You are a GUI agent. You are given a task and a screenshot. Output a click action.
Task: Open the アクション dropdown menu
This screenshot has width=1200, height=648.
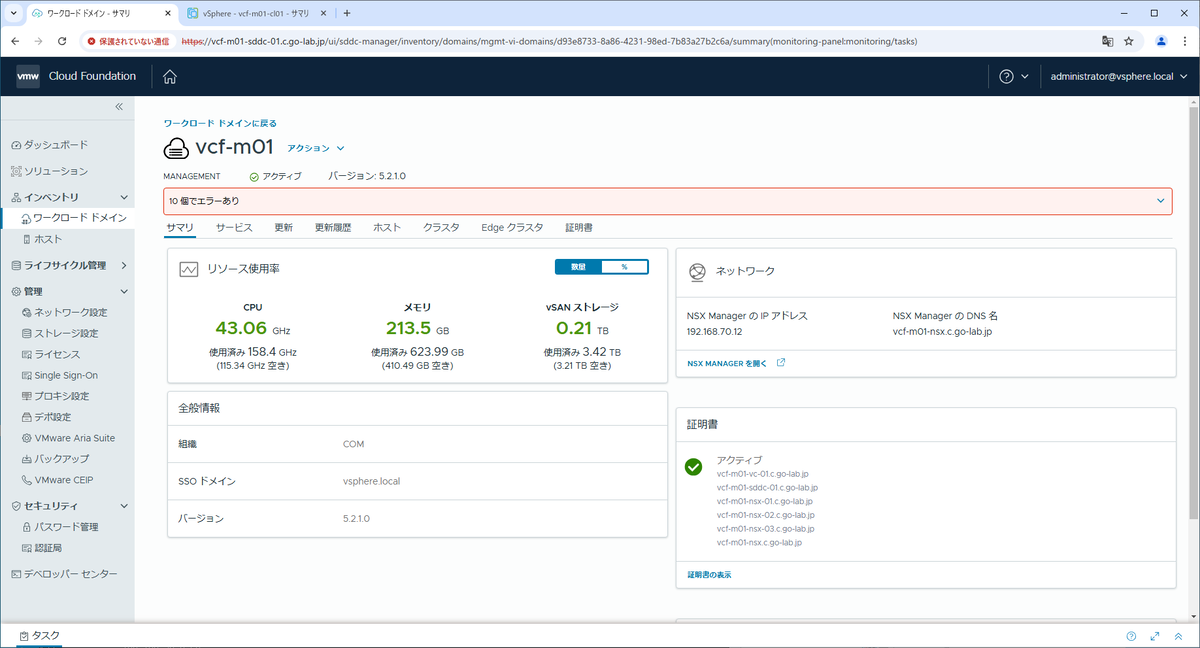[x=316, y=148]
